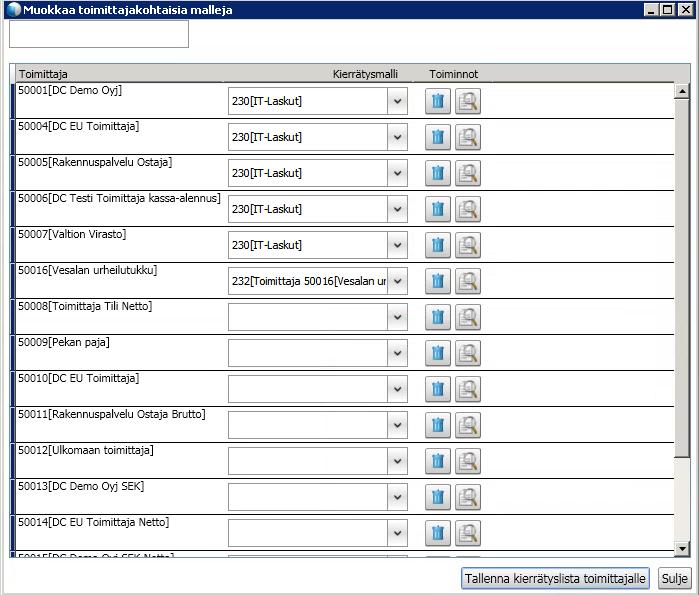Image resolution: width=699 pixels, height=595 pixels.
Task: Delete model for 50008 Toimittaja Tili Netto
Action: (x=438, y=317)
